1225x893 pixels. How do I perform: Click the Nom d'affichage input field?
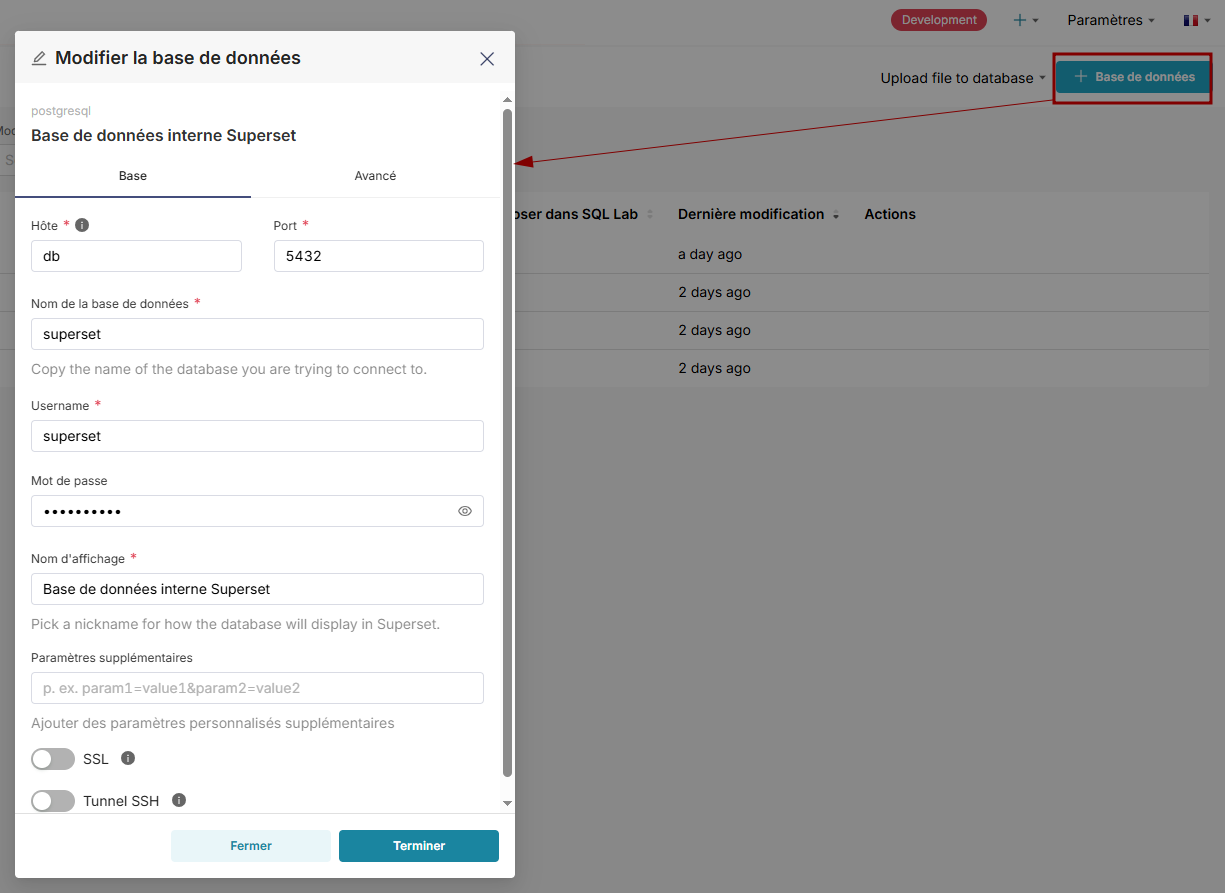point(257,589)
